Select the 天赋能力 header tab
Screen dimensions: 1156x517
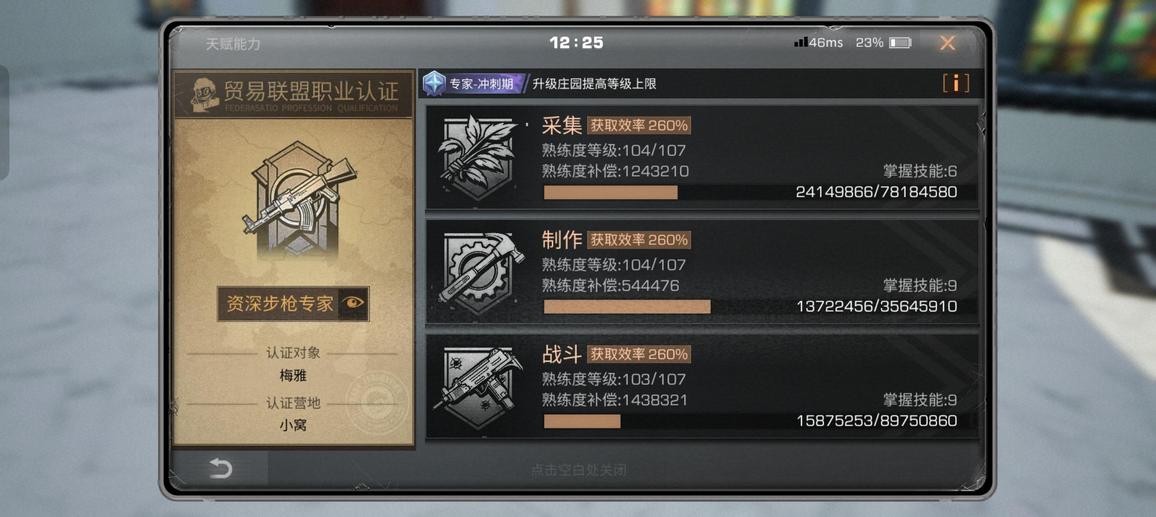tap(232, 44)
